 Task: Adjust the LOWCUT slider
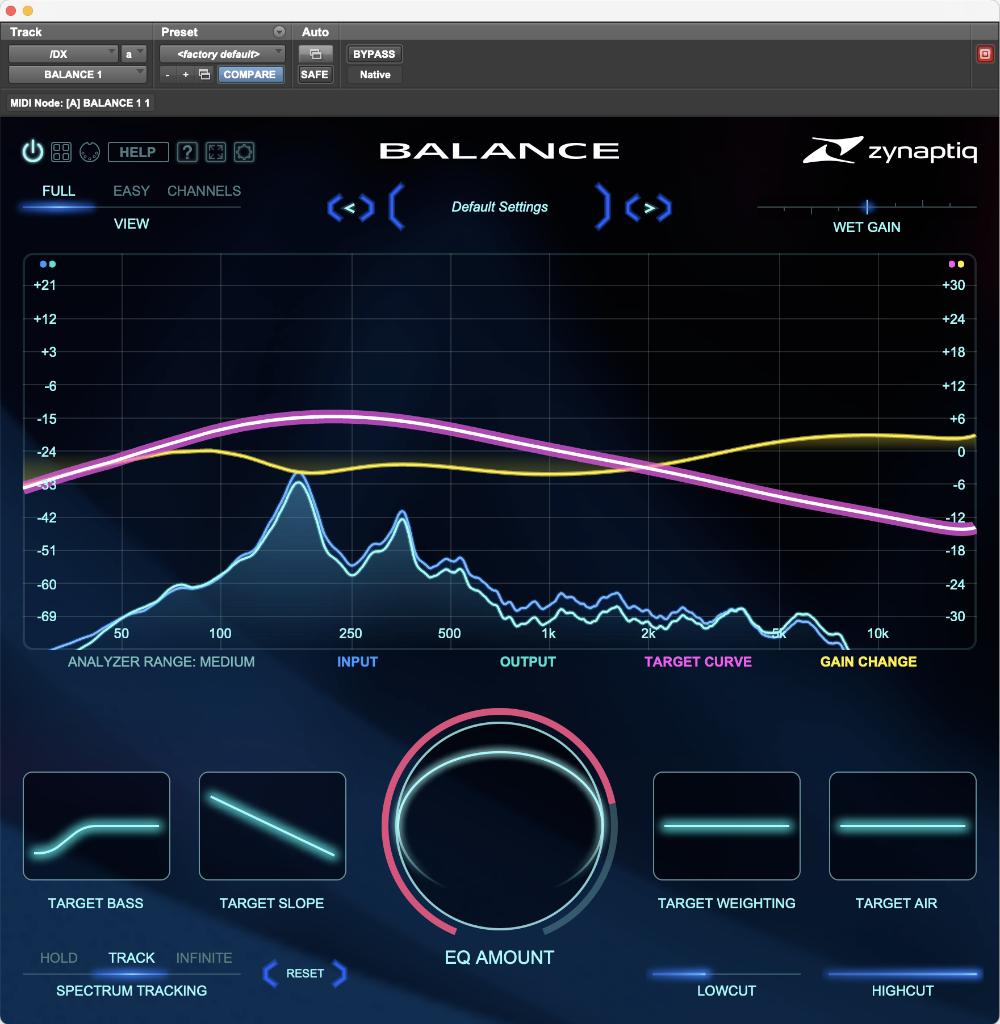pyautogui.click(x=726, y=974)
